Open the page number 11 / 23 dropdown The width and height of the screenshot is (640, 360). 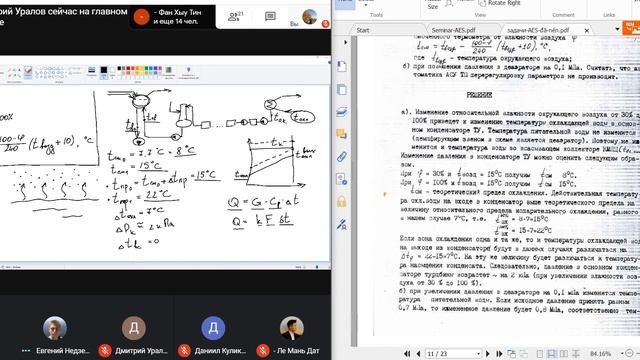[478, 354]
